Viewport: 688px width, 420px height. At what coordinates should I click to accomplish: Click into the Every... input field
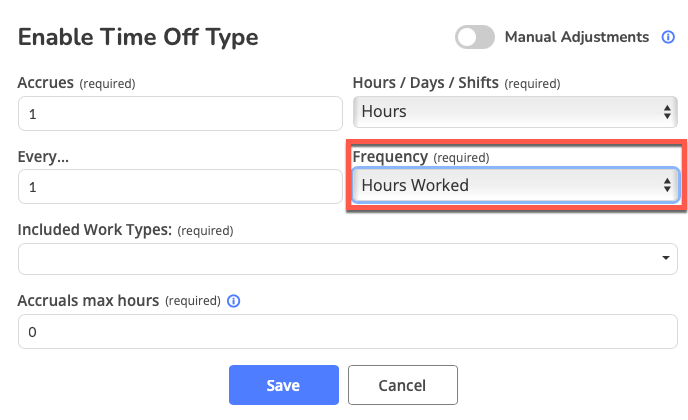point(180,187)
